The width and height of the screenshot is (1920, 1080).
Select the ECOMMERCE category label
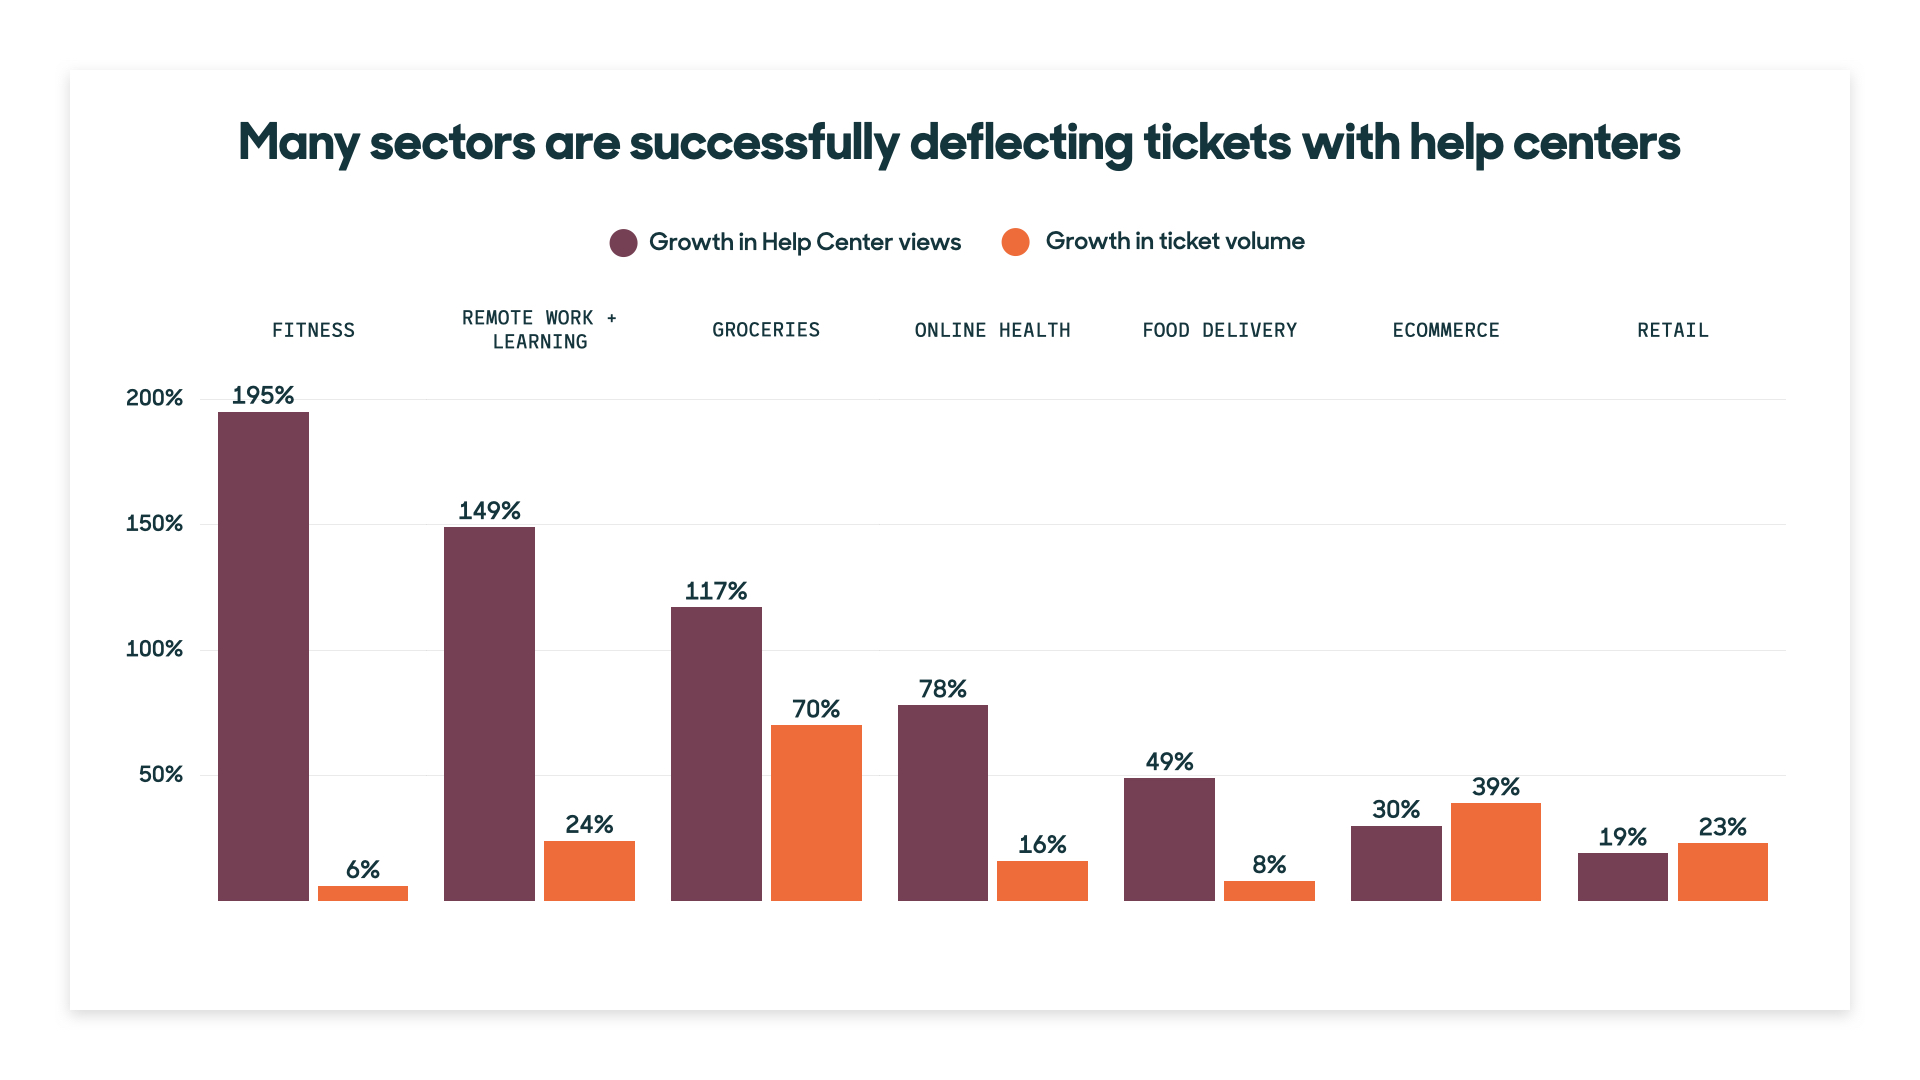[1446, 330]
